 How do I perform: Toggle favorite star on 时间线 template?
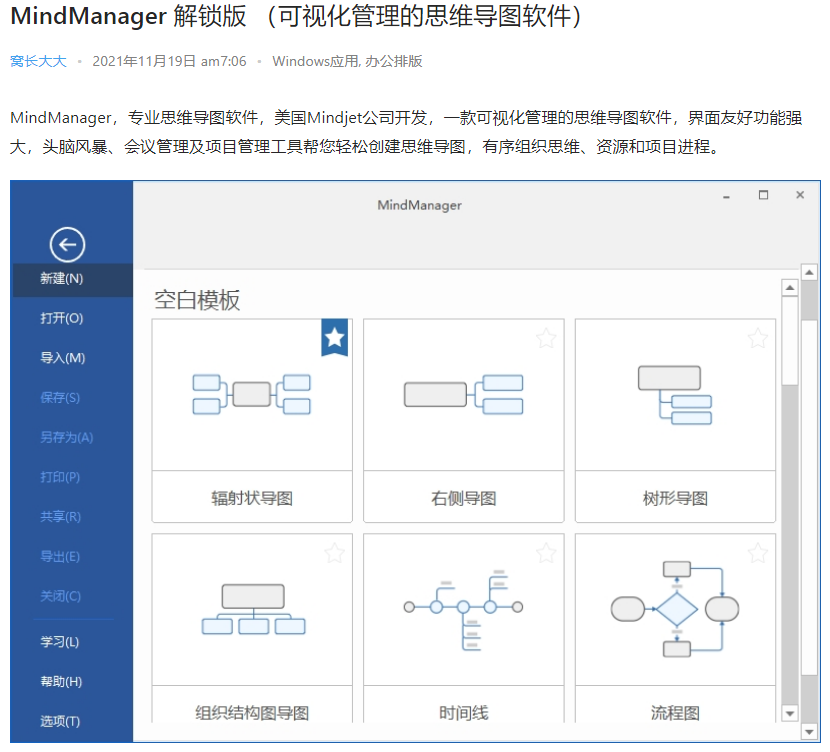pyautogui.click(x=546, y=553)
